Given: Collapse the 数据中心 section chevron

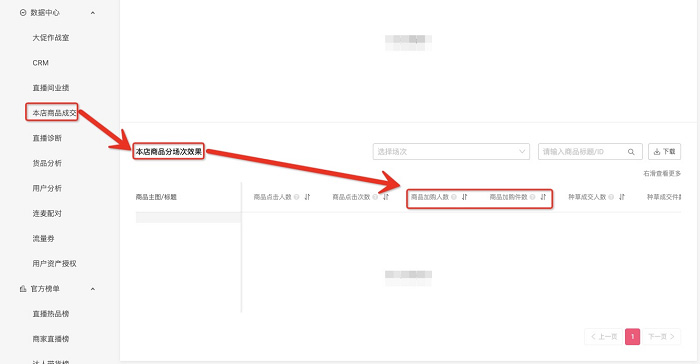Looking at the screenshot, I should tap(92, 13).
